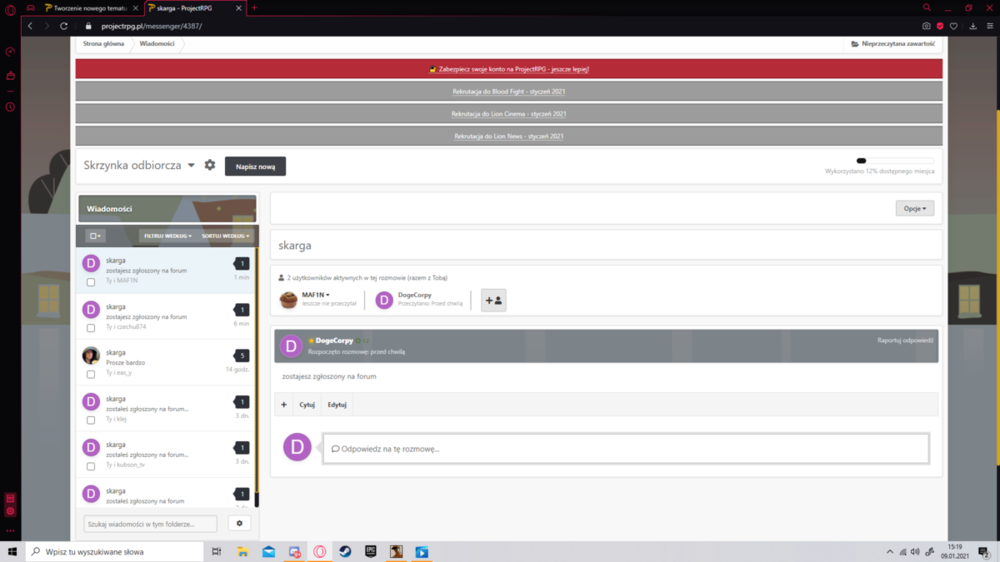Click the Cytuj button

tap(307, 404)
